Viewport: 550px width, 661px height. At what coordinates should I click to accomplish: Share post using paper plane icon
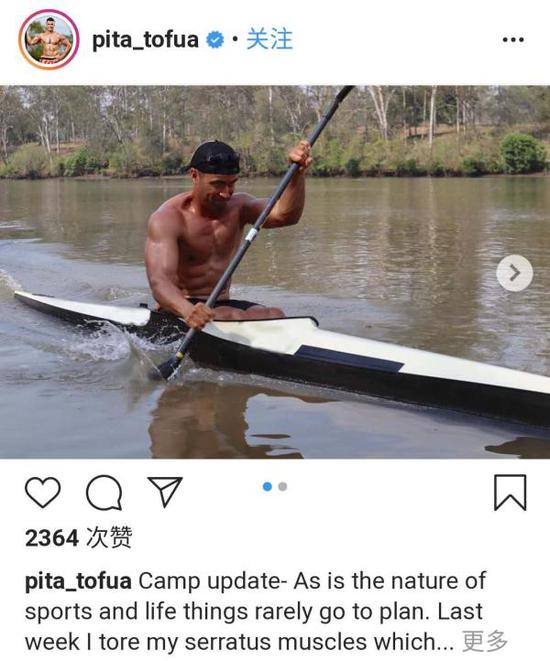[165, 491]
